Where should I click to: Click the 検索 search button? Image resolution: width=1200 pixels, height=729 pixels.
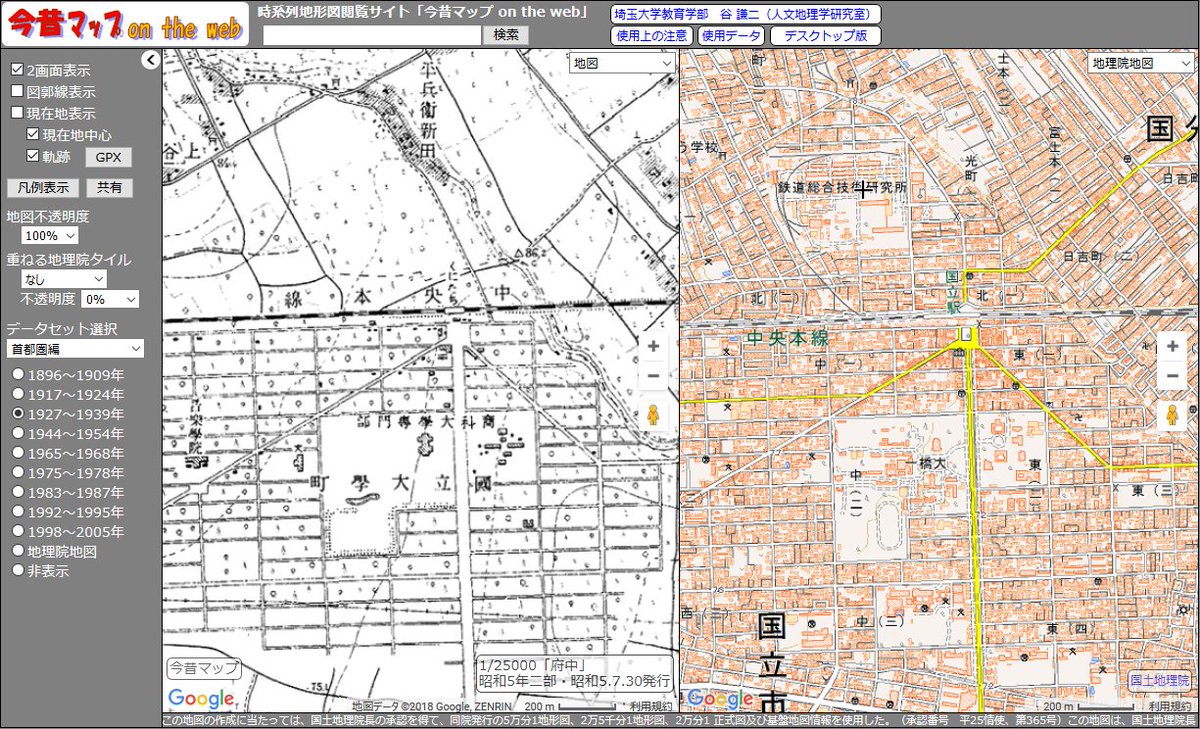tap(506, 34)
